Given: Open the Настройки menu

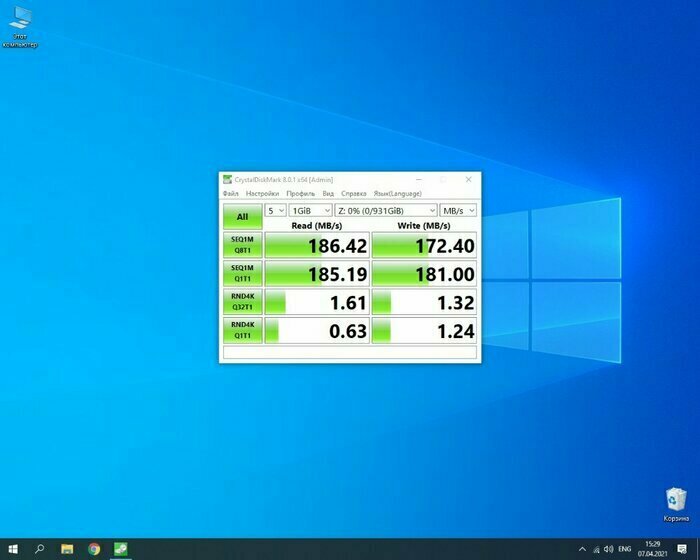Looking at the screenshot, I should (262, 193).
